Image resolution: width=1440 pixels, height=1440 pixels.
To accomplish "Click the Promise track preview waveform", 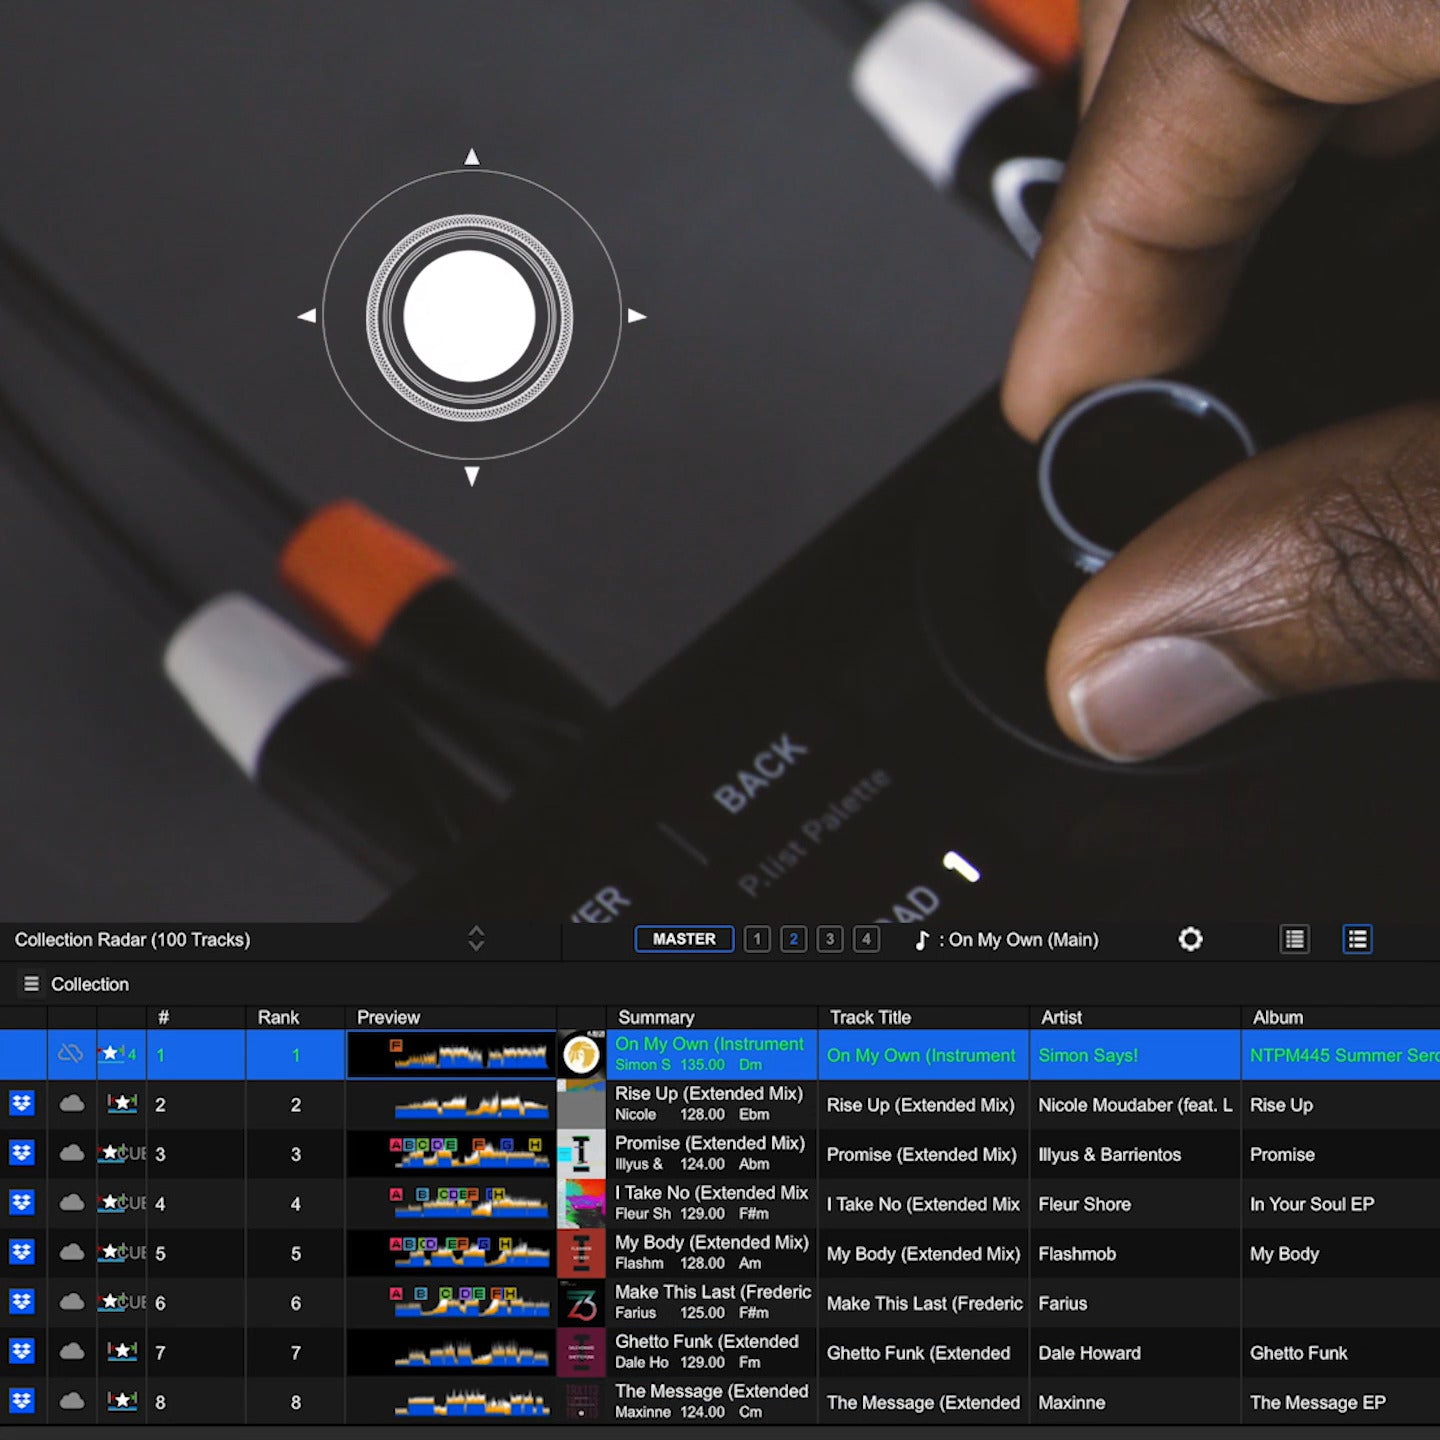I will tap(470, 1154).
